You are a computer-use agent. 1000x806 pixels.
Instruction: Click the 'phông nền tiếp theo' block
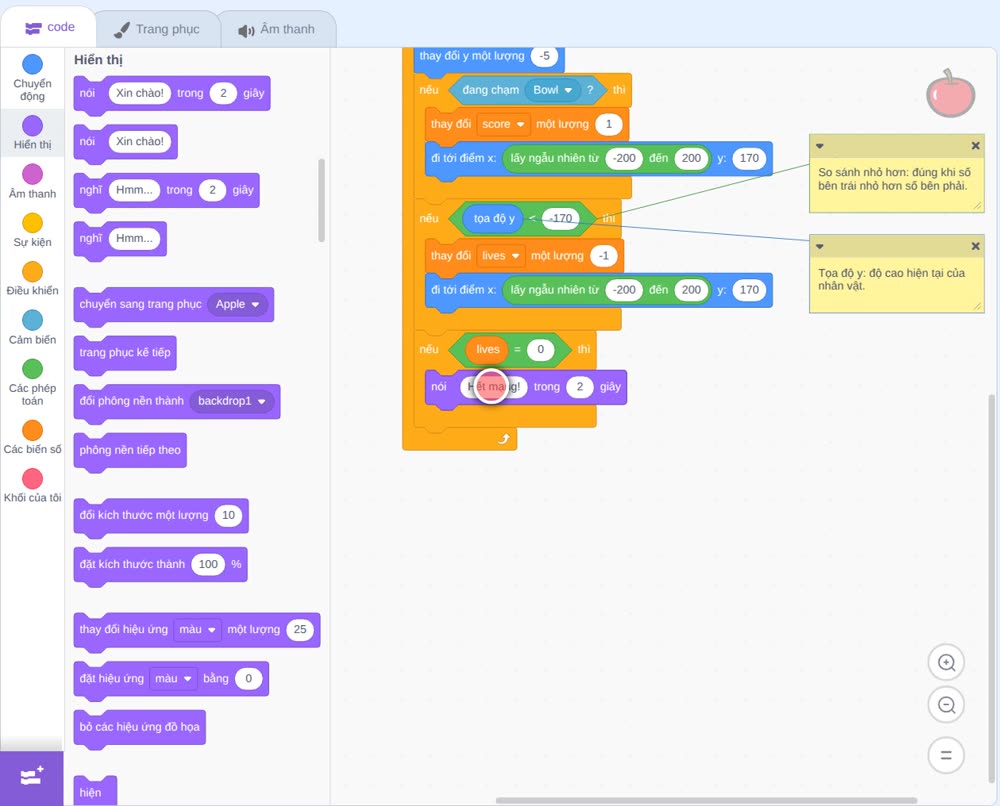[x=130, y=450]
